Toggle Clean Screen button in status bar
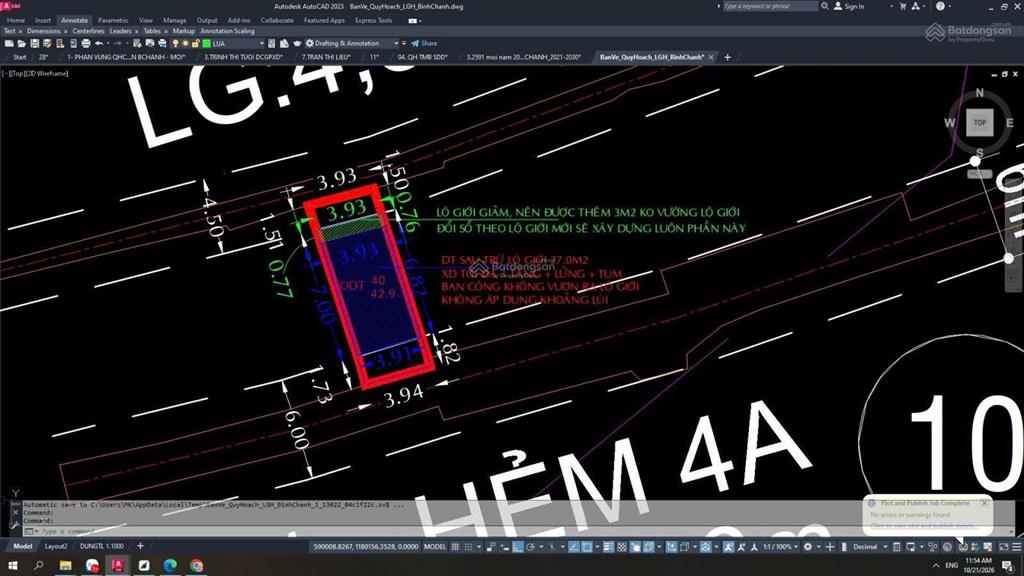1024x576 pixels. click(1004, 547)
